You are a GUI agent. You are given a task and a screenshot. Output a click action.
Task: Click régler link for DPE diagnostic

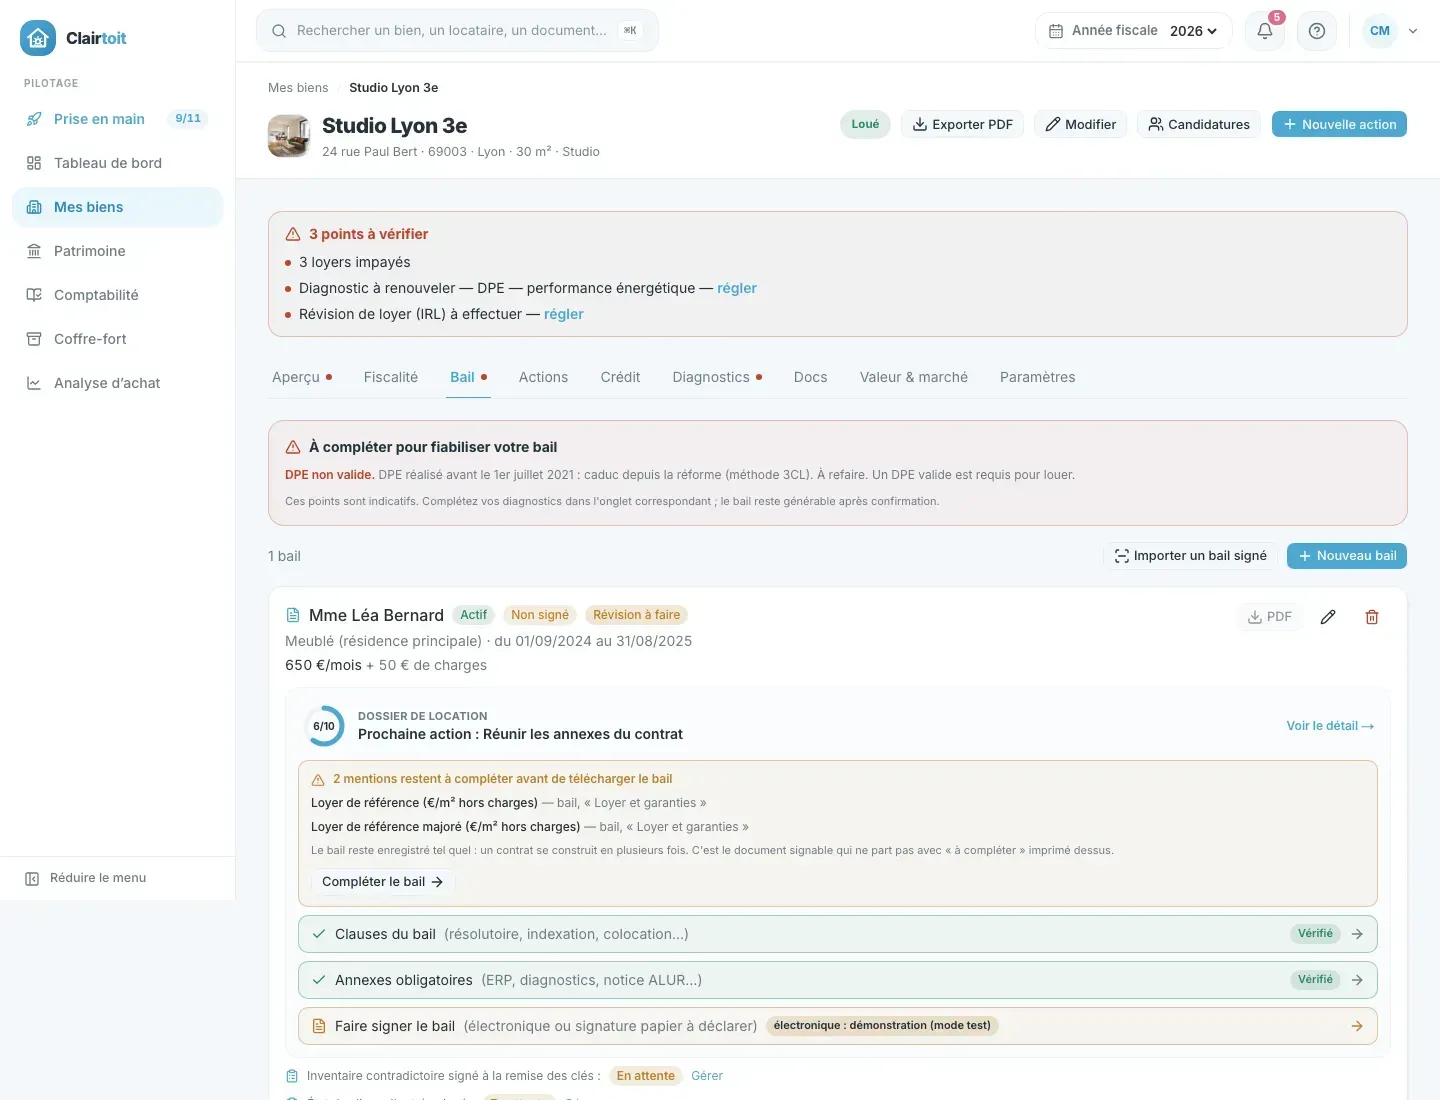[x=737, y=288]
